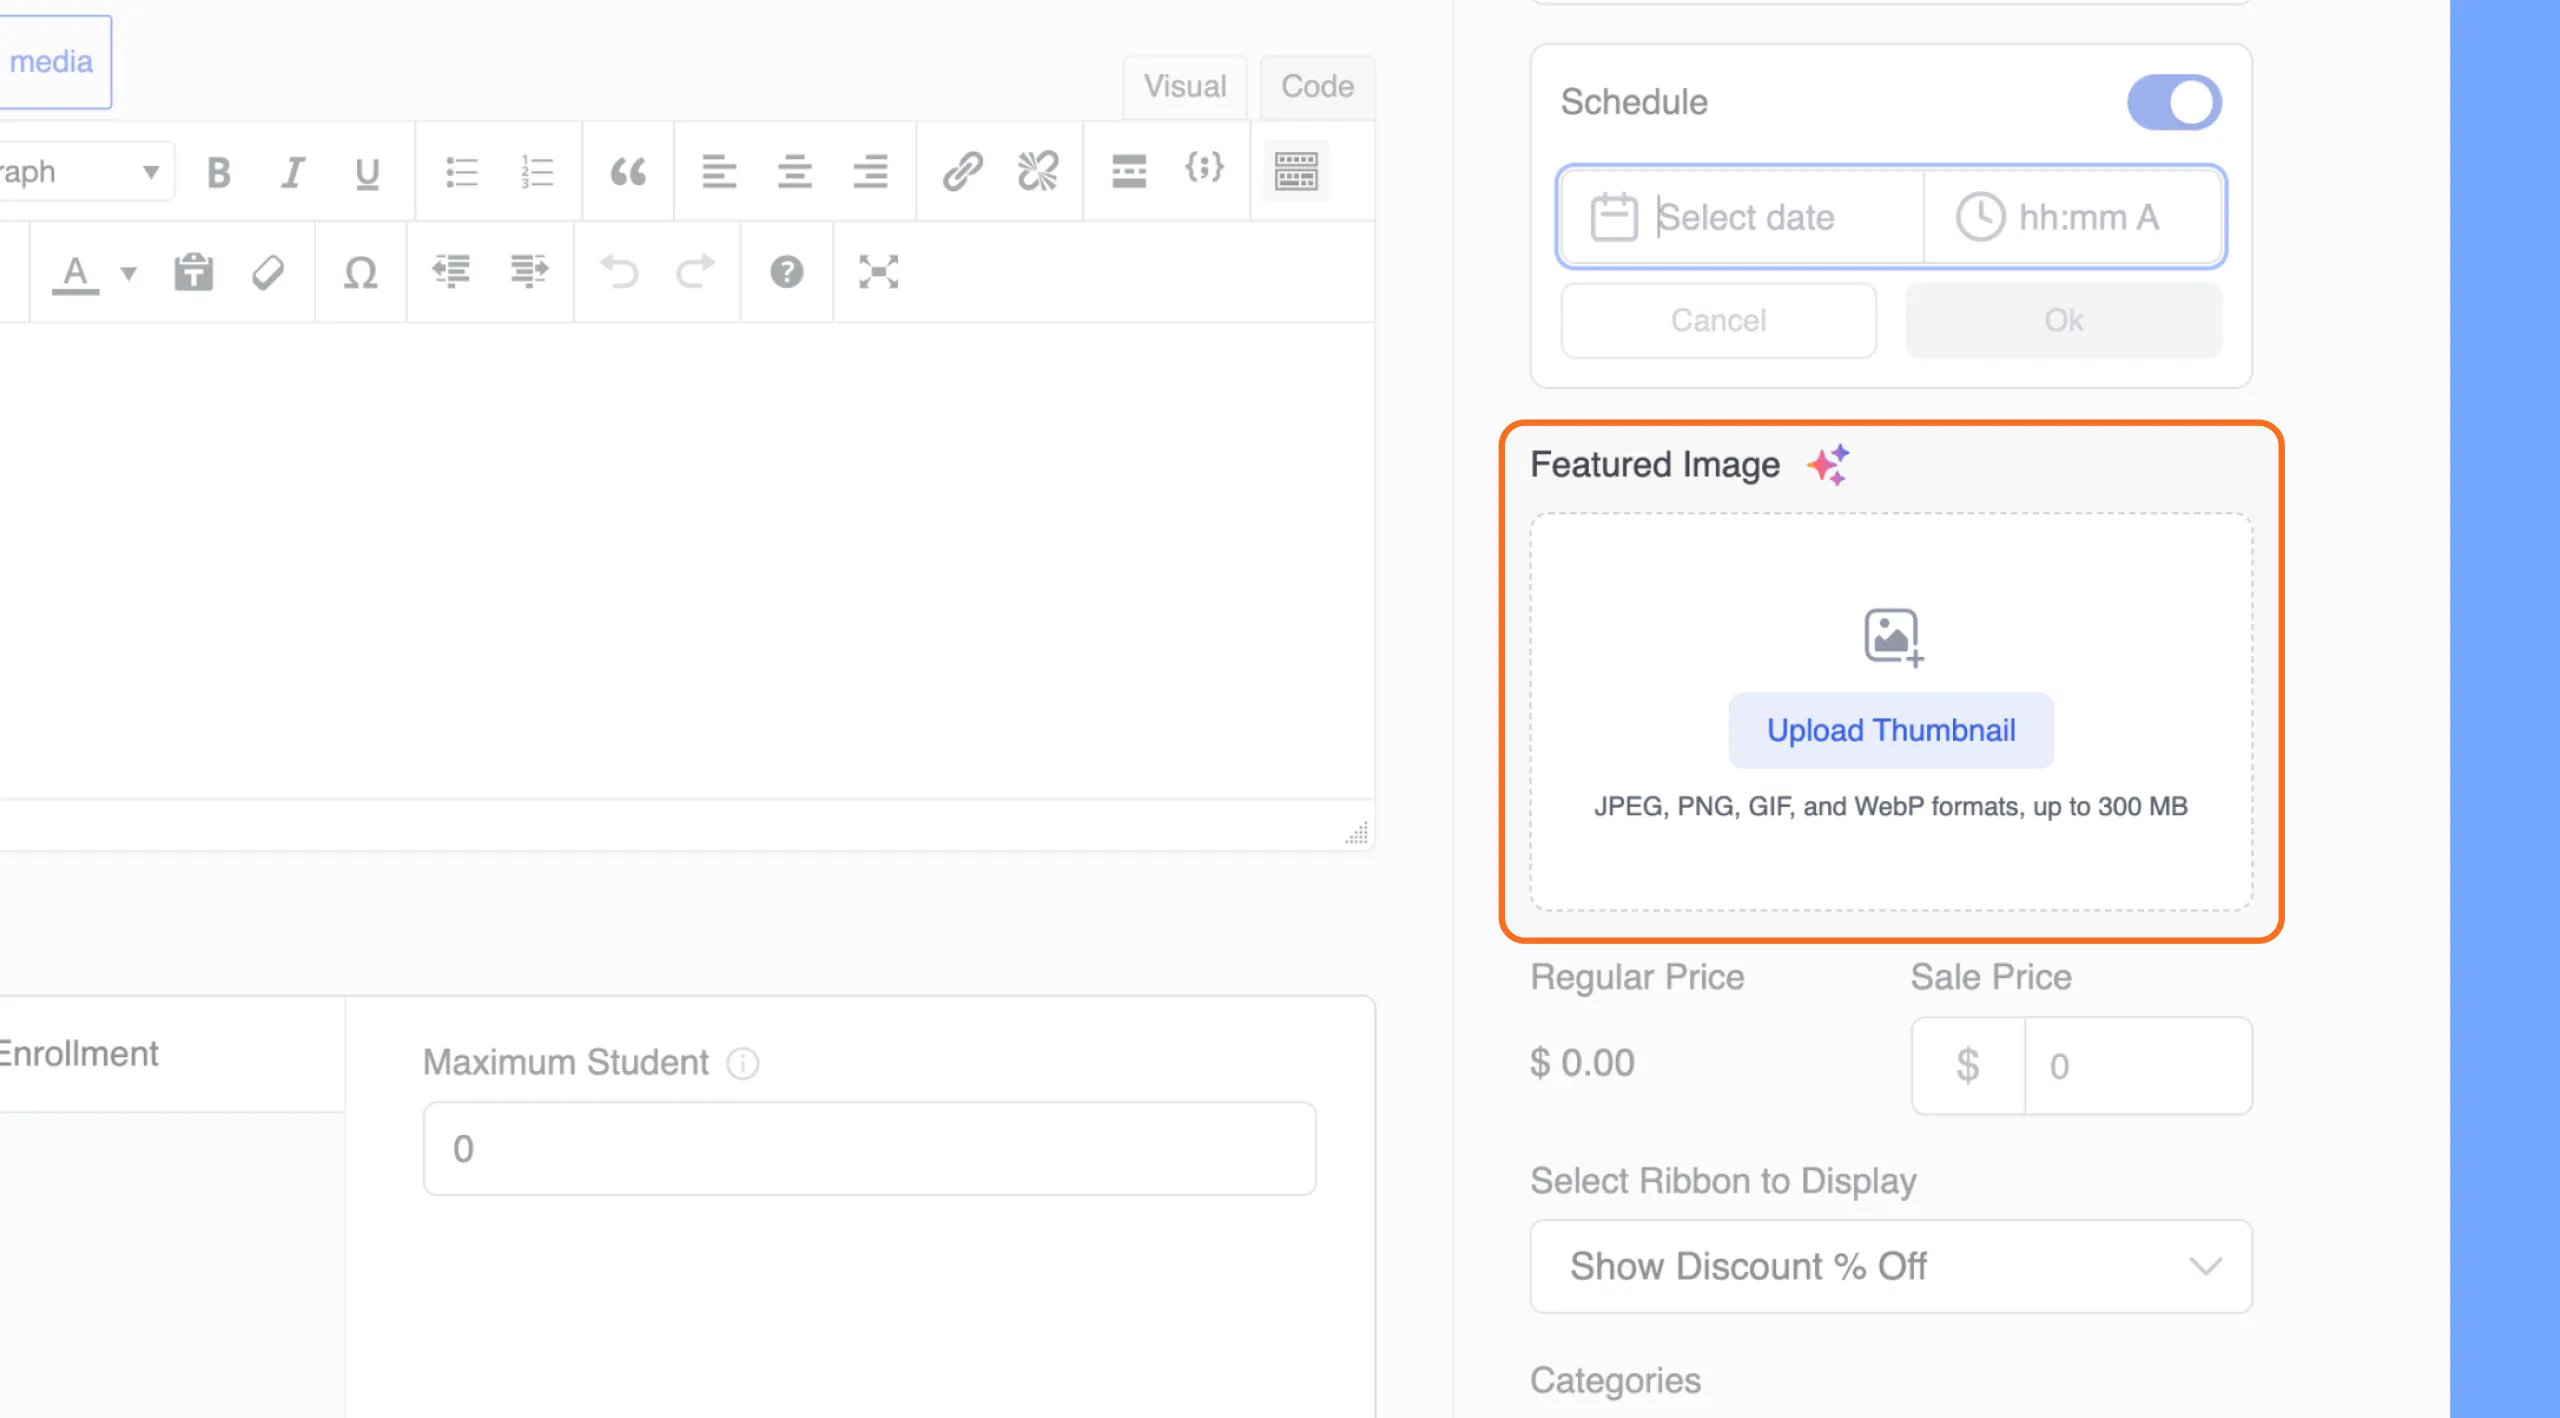This screenshot has width=2560, height=1418.
Task: Align text left
Action: tap(718, 172)
